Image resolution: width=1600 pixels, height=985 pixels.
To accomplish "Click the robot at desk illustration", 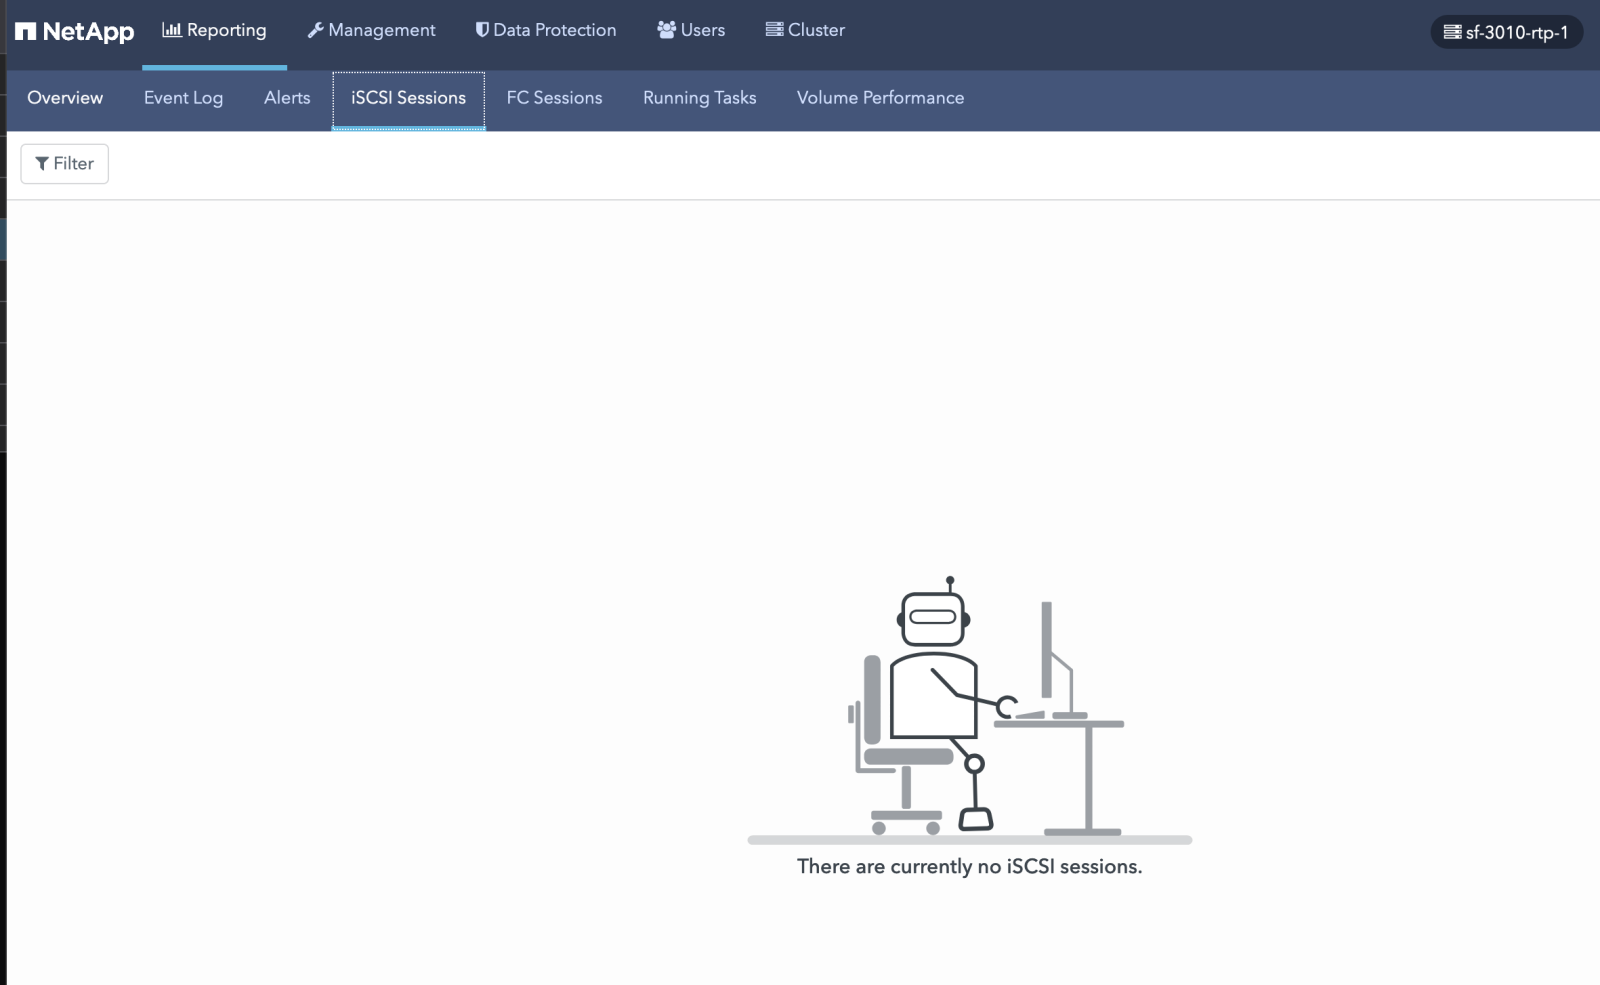I will (x=968, y=710).
